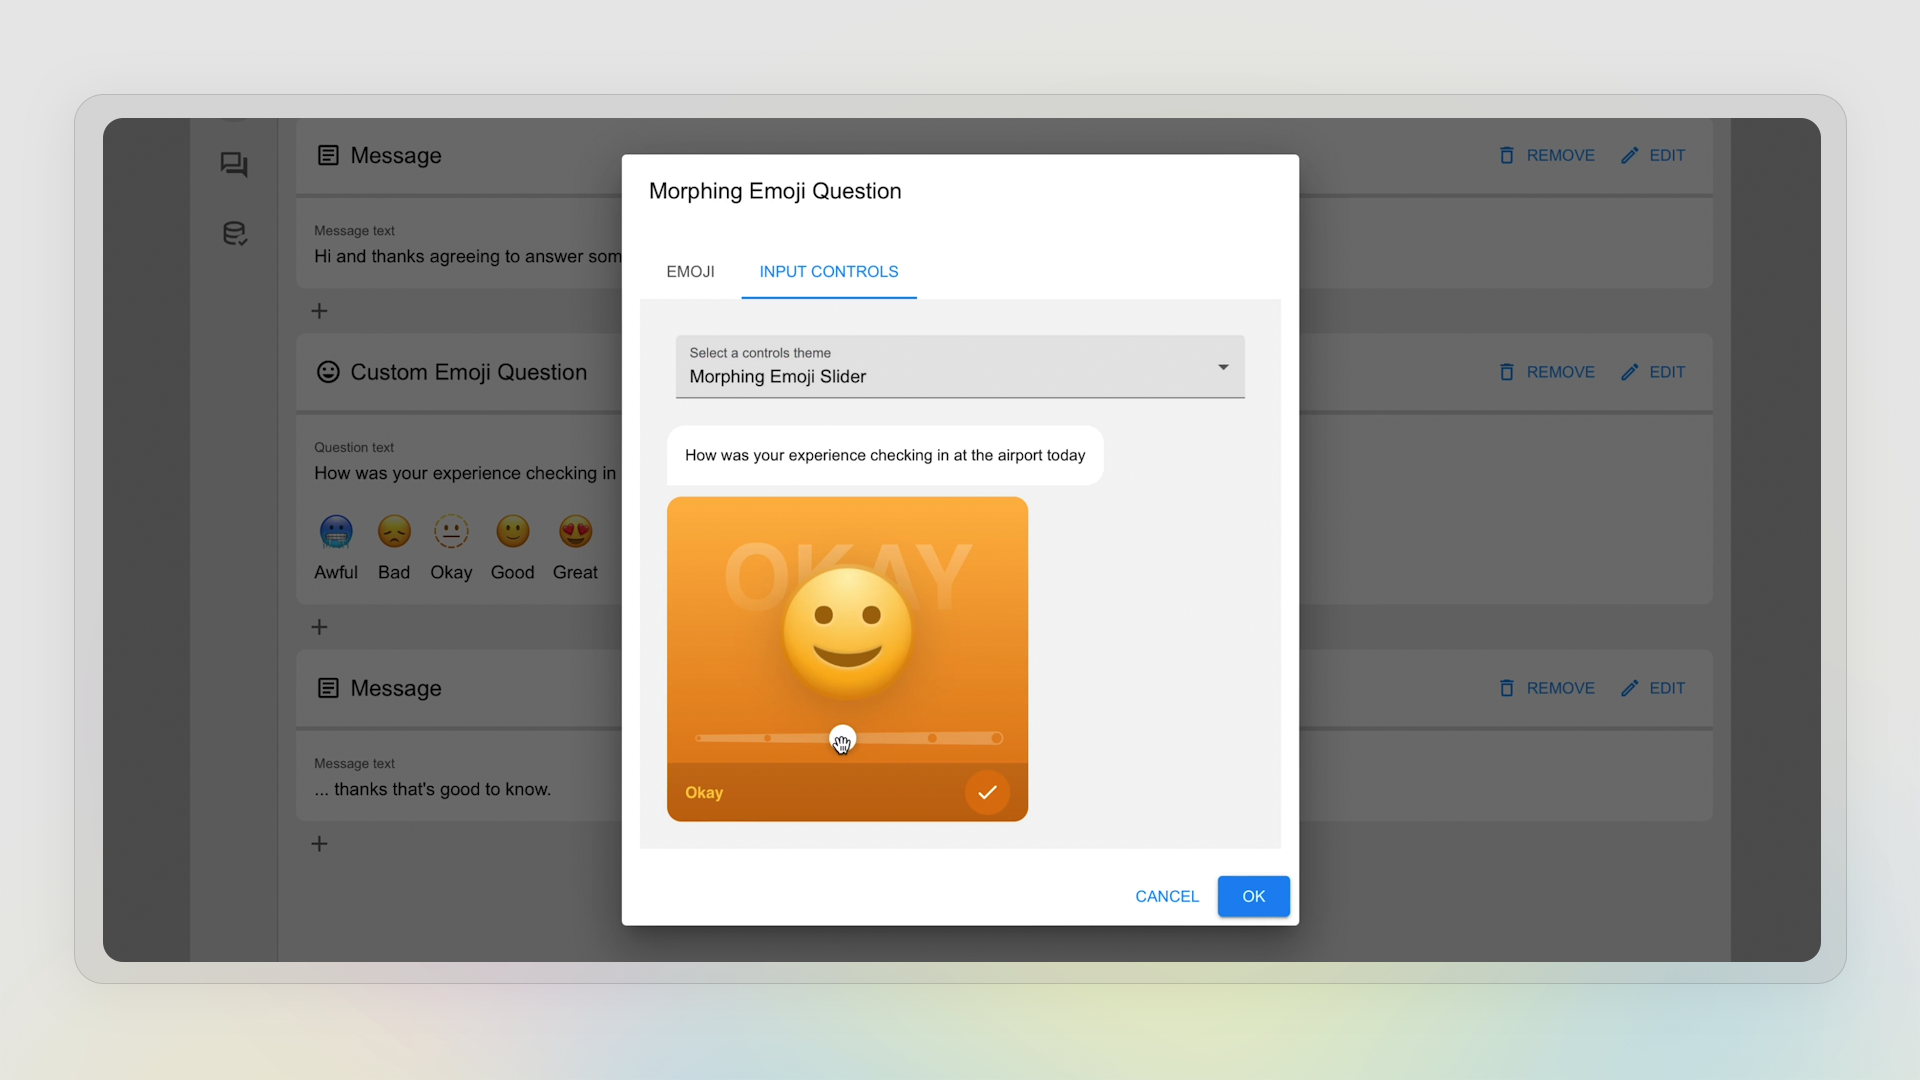Click the plus icon below last Message

[x=319, y=844]
